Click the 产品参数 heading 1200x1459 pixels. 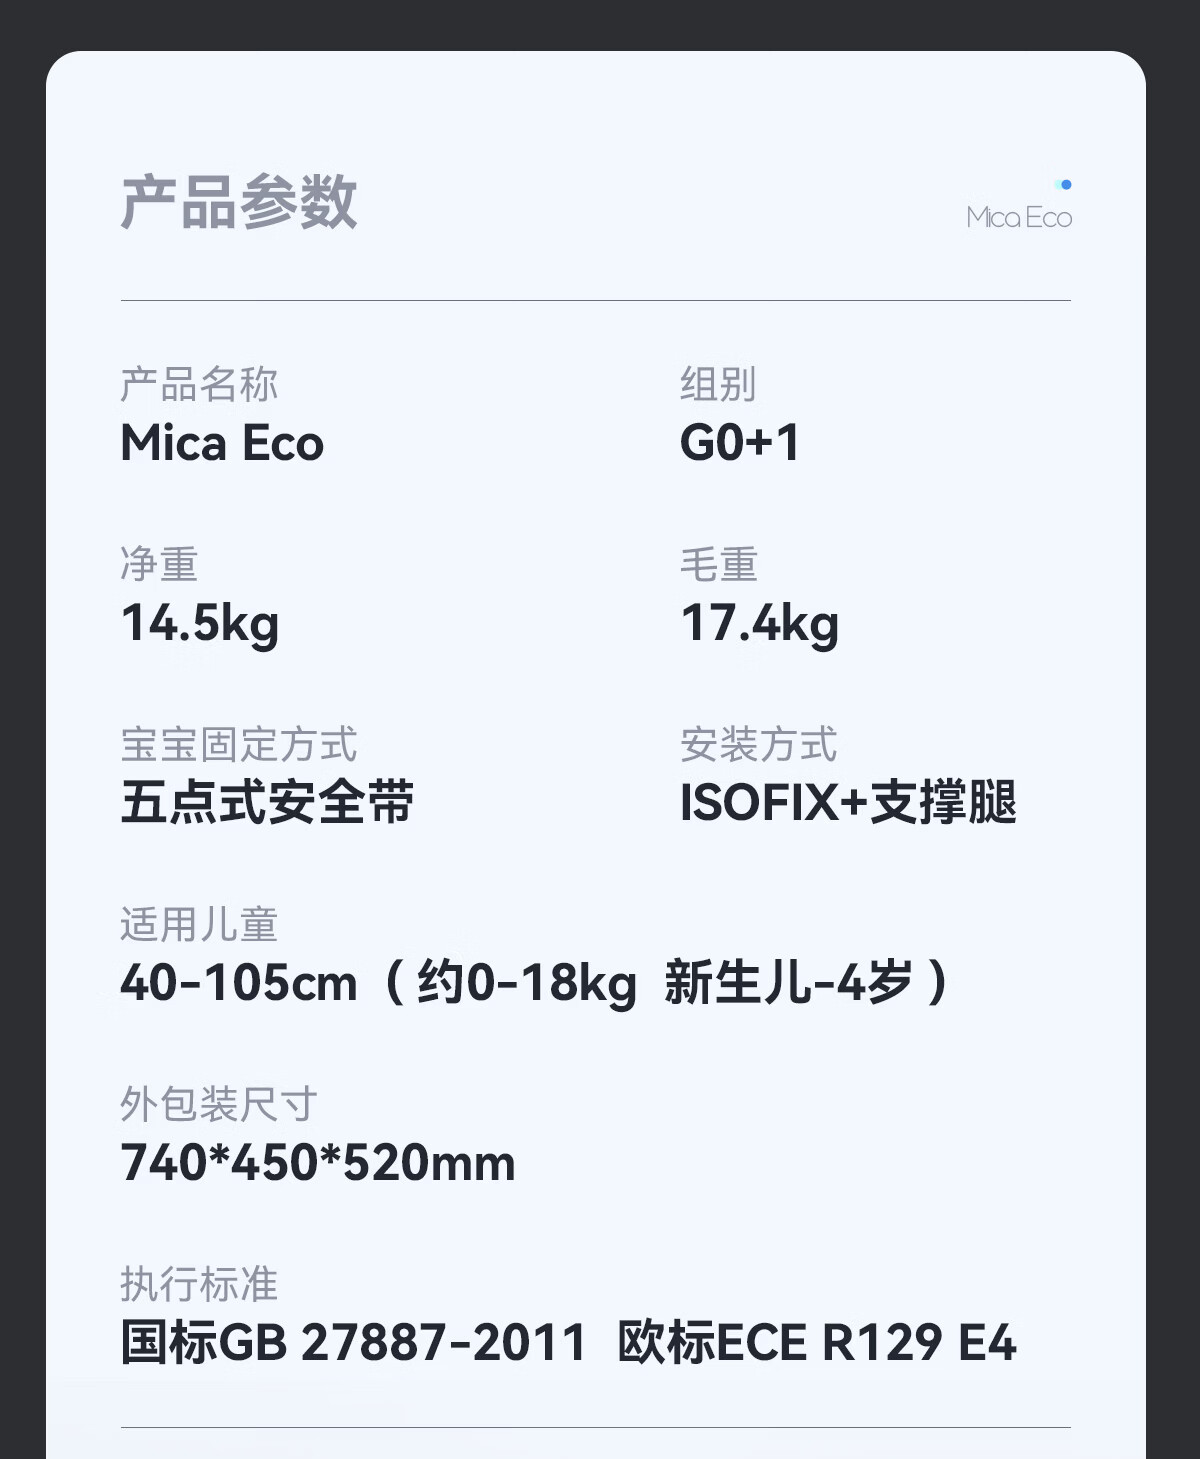(238, 202)
